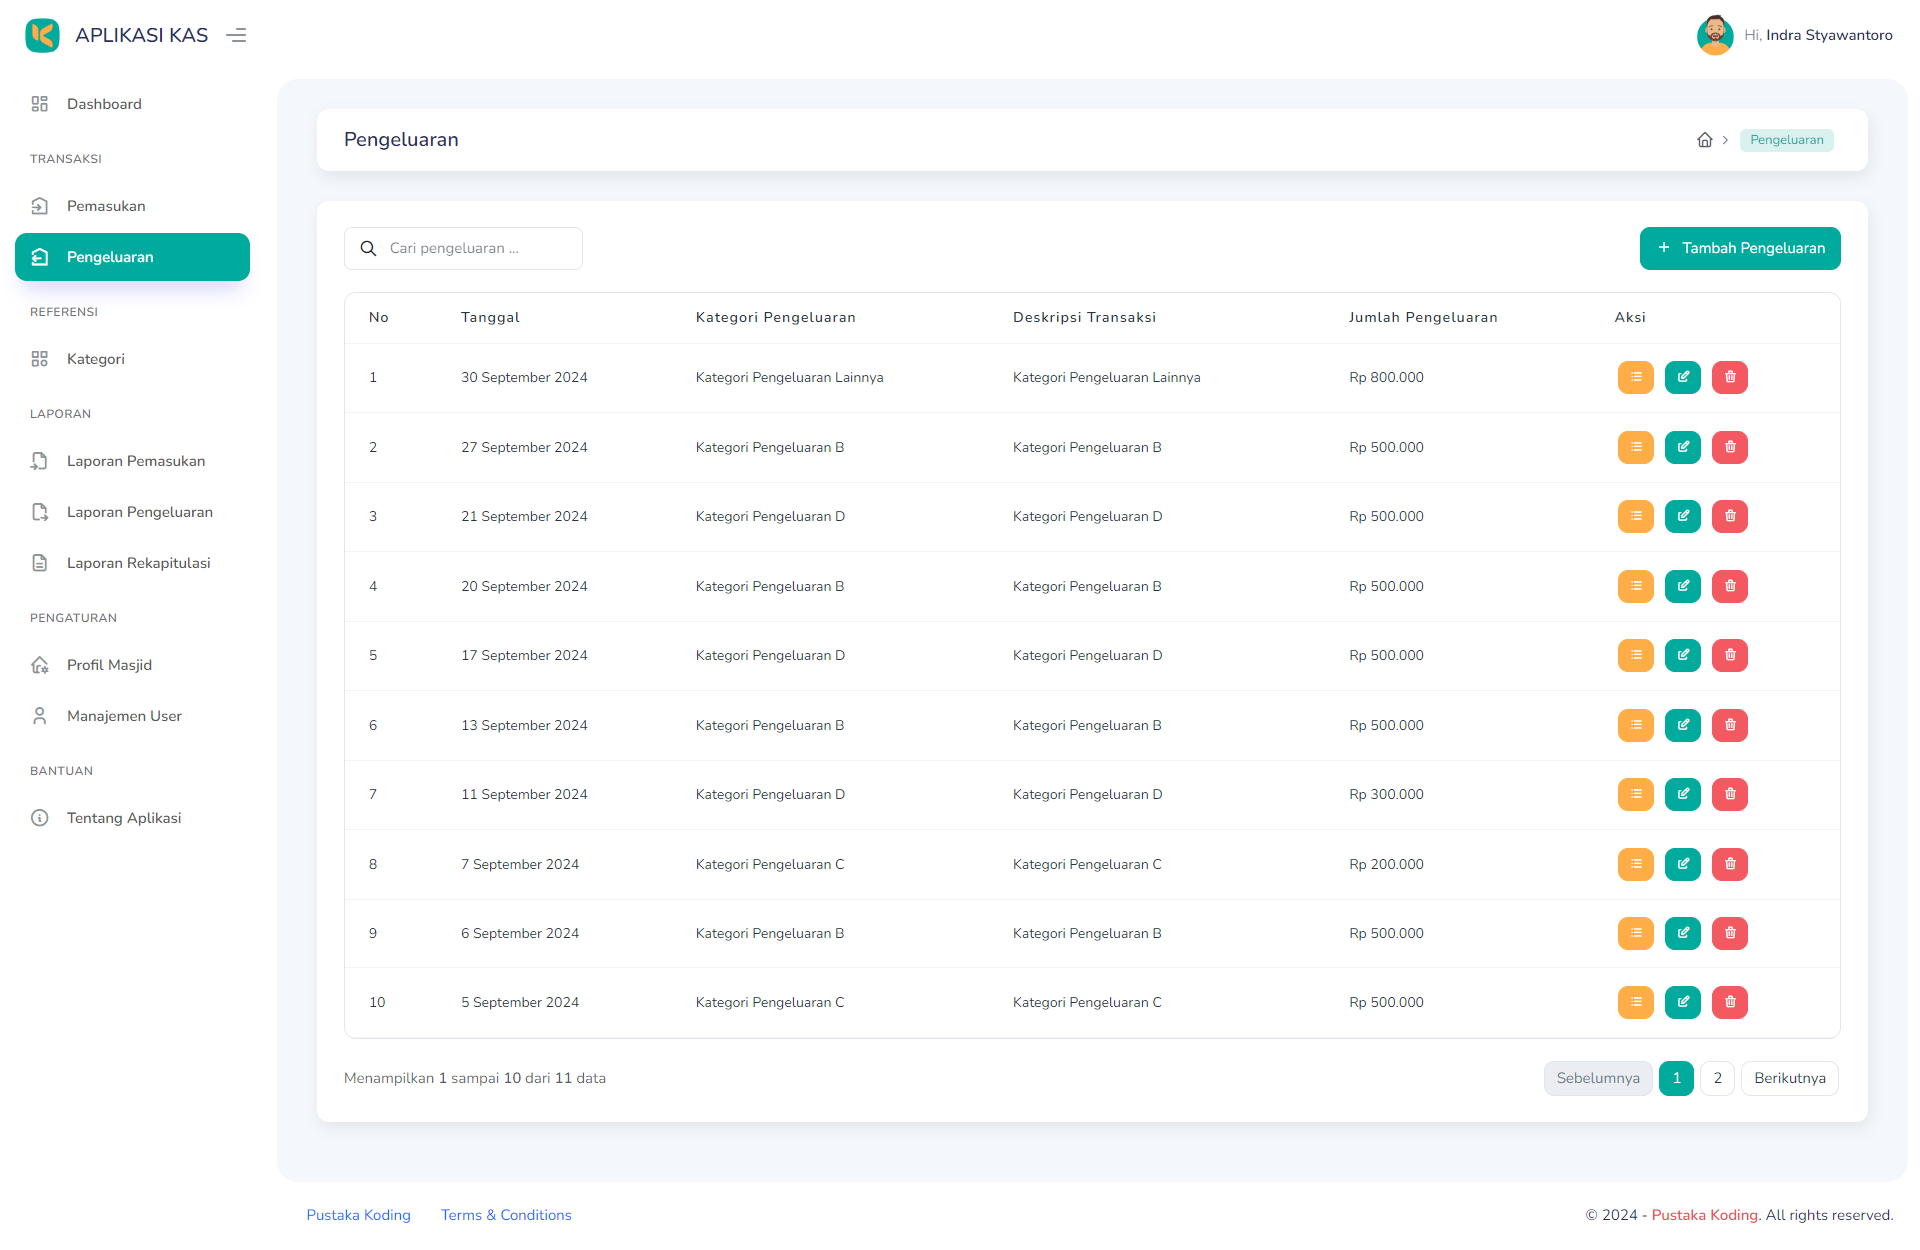The height and width of the screenshot is (1250, 1920).
Task: Visit the Pustaka Koding footer link
Action: (x=358, y=1215)
